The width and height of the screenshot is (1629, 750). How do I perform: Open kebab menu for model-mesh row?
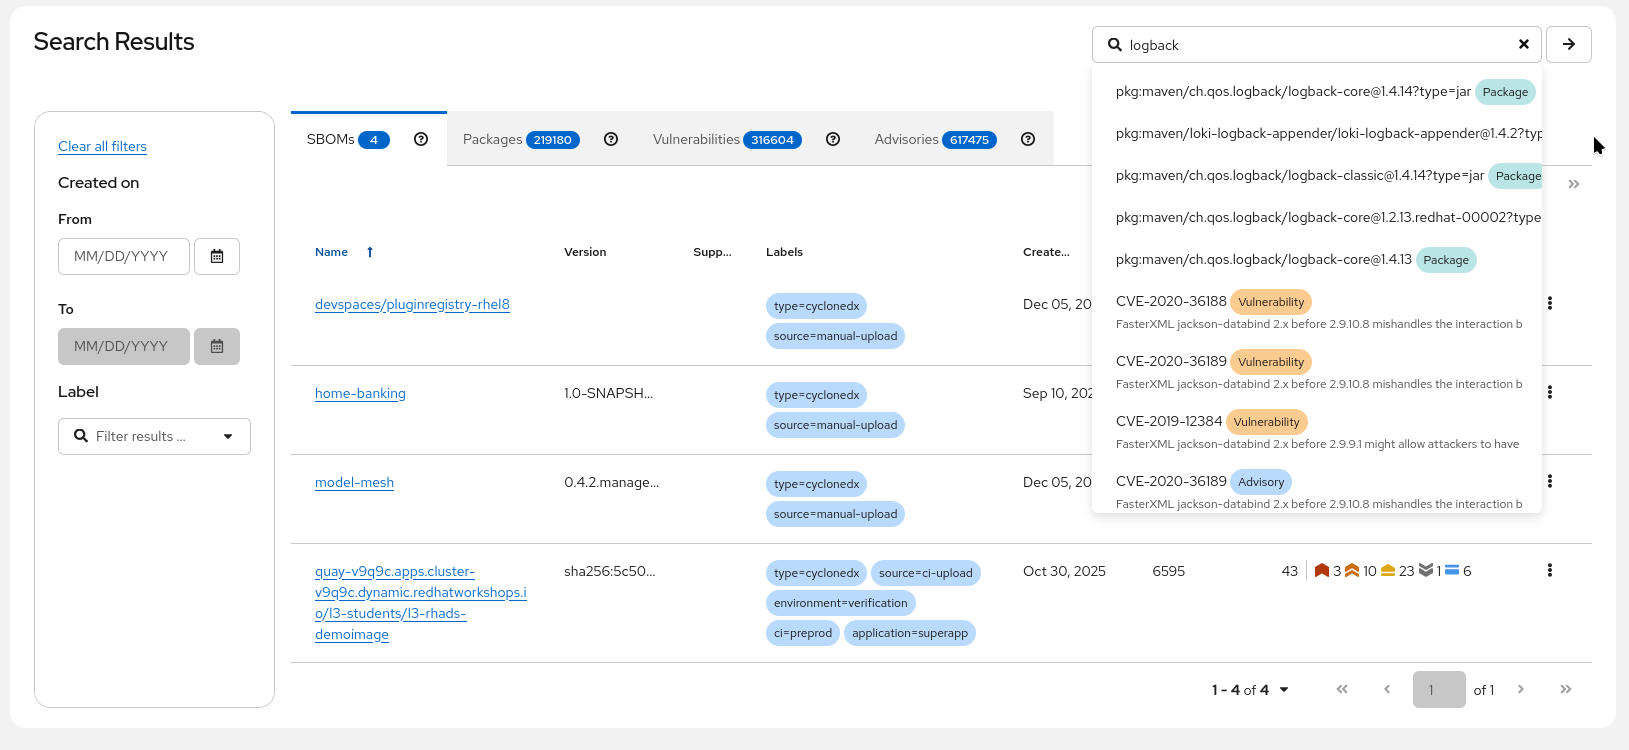pos(1549,481)
